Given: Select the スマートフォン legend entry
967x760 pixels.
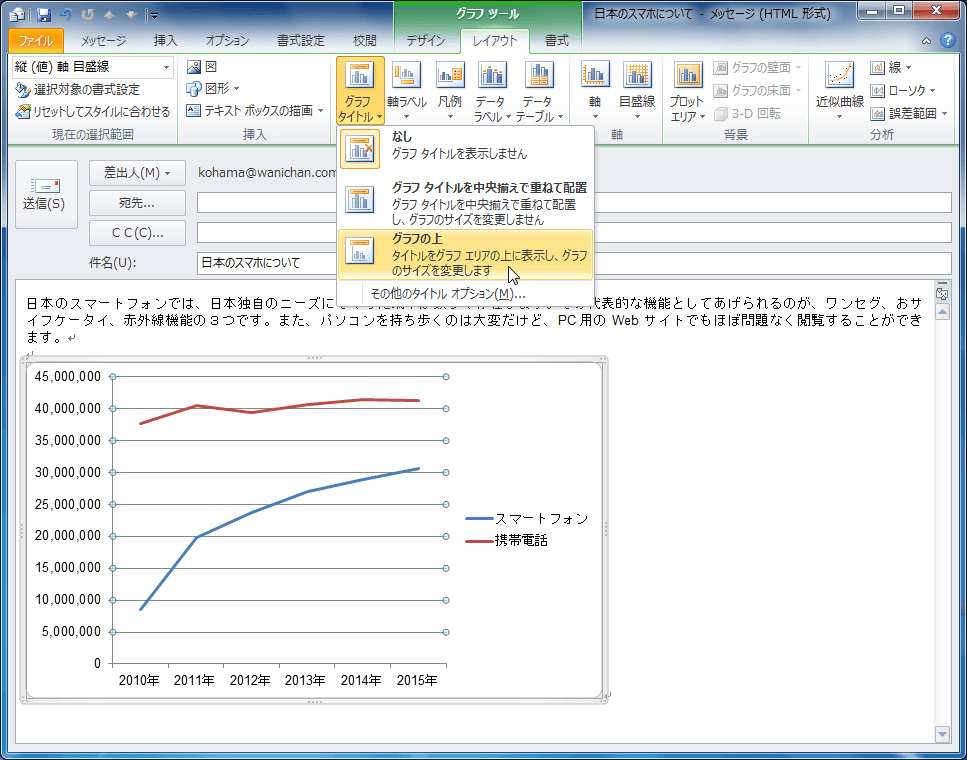Looking at the screenshot, I should (x=527, y=519).
